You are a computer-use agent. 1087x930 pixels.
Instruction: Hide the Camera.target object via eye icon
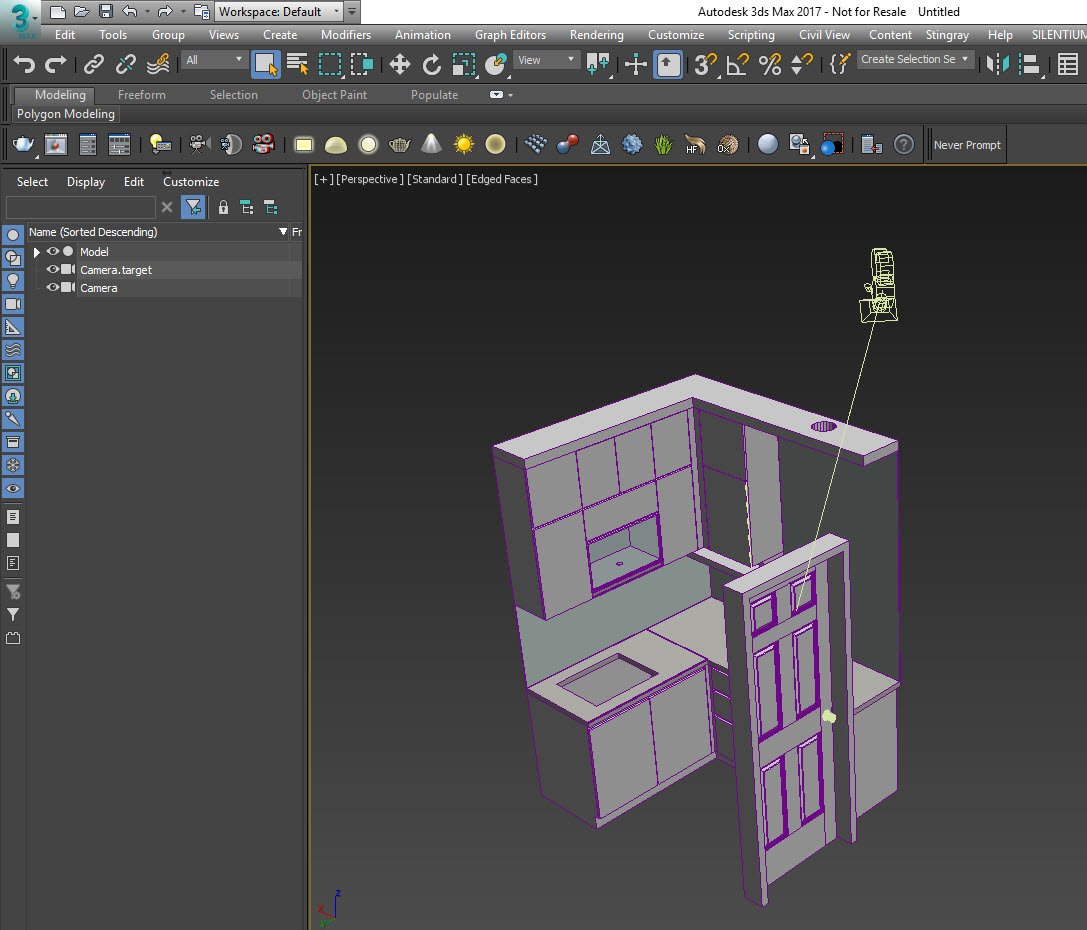[53, 270]
